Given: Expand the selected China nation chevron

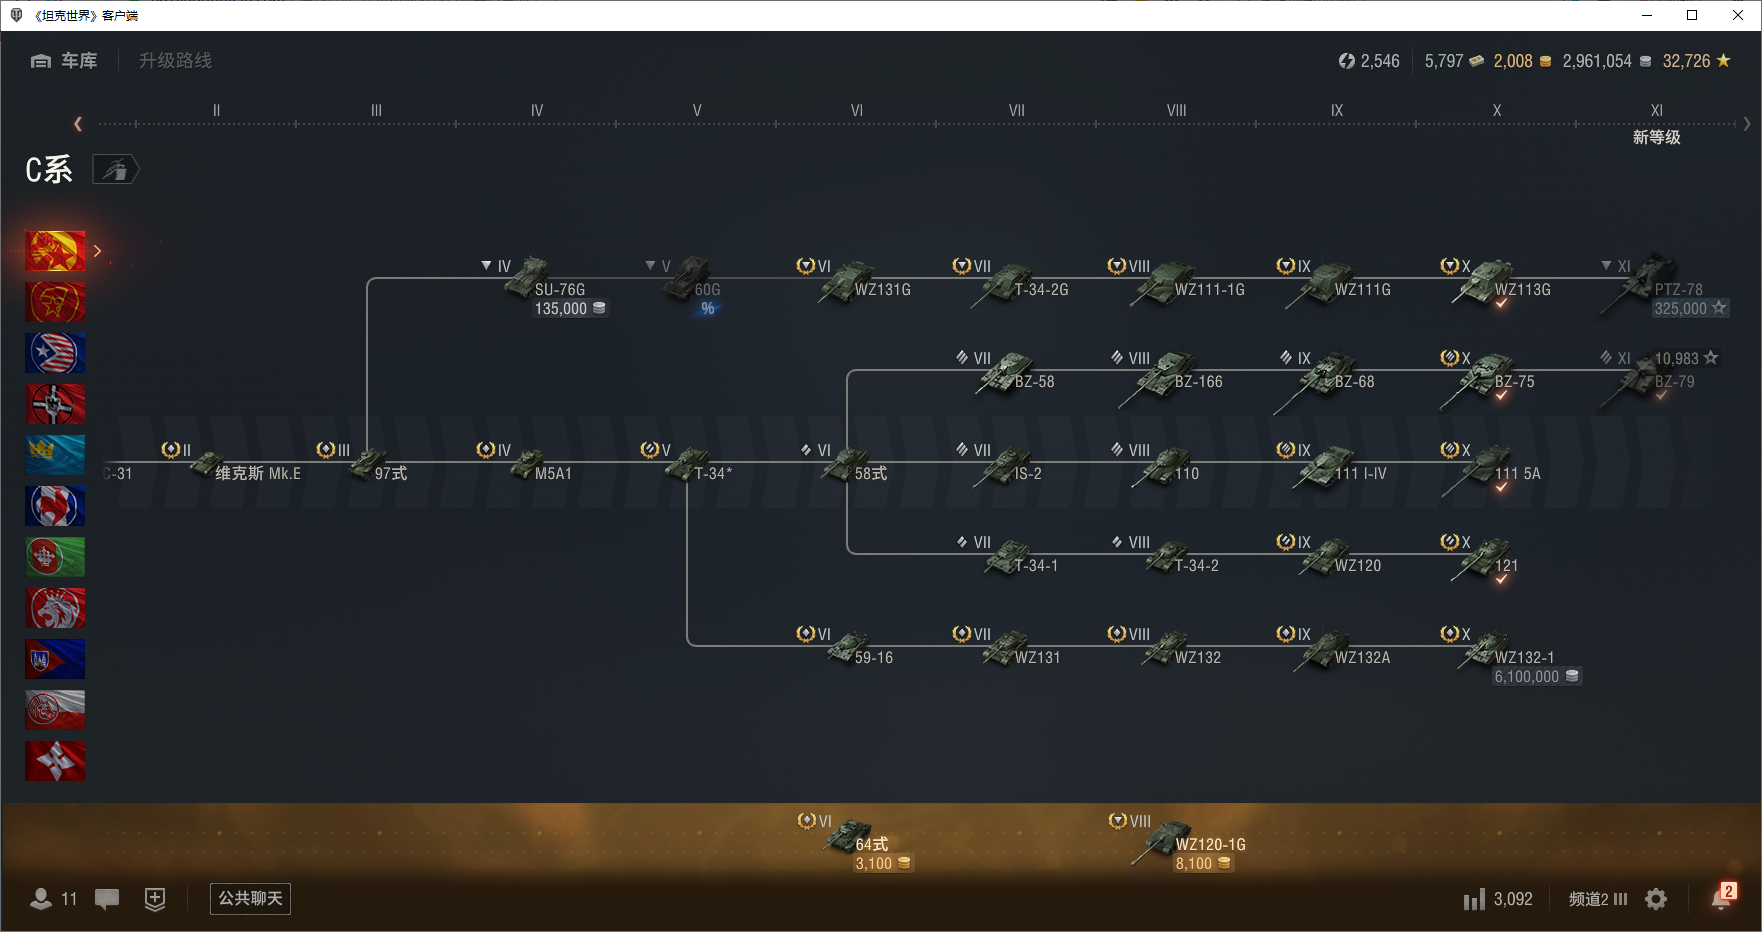Looking at the screenshot, I should point(97,251).
